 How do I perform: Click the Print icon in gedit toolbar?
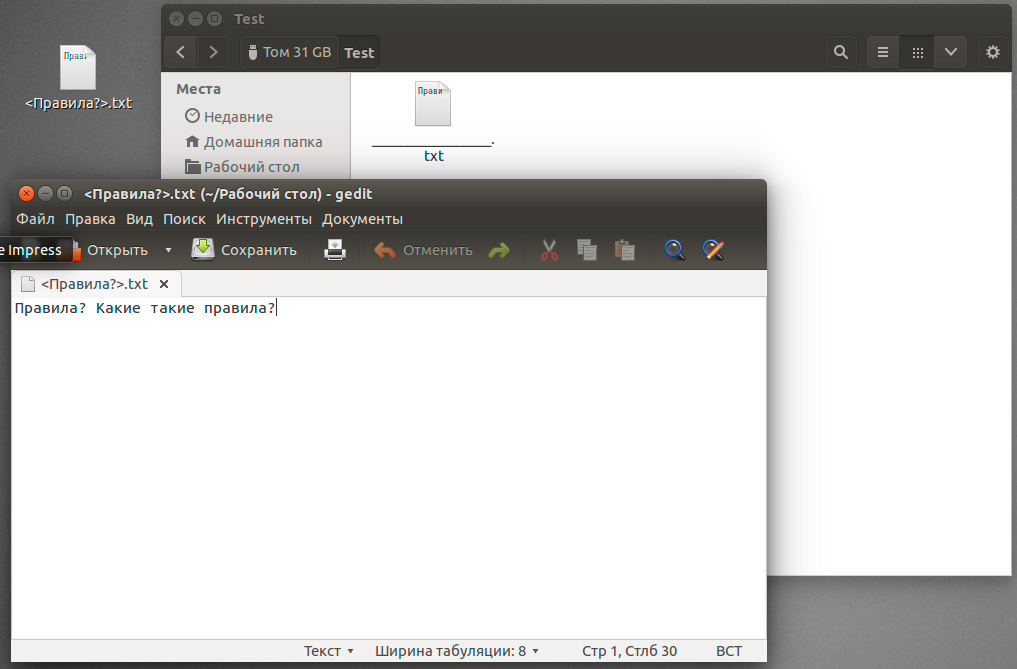pyautogui.click(x=335, y=250)
